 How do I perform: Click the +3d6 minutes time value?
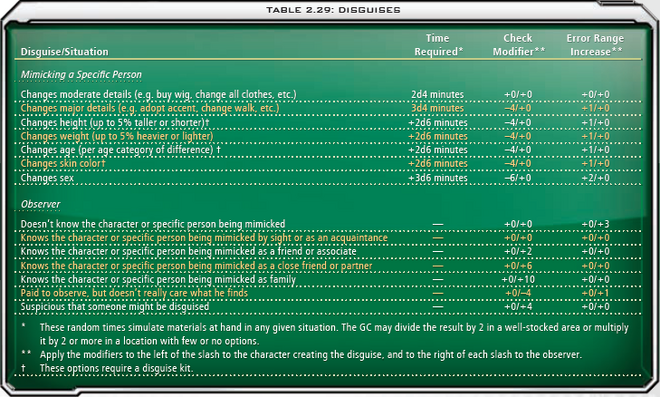point(438,178)
